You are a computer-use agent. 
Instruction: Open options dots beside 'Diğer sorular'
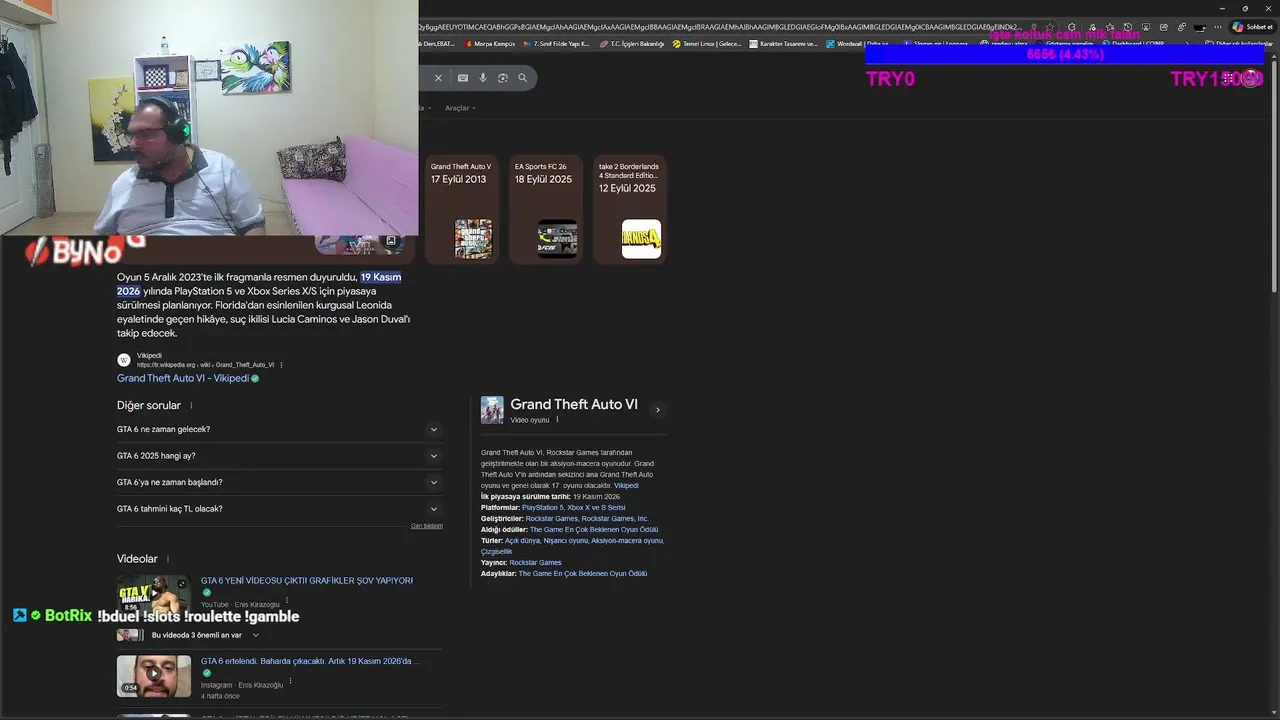click(191, 406)
